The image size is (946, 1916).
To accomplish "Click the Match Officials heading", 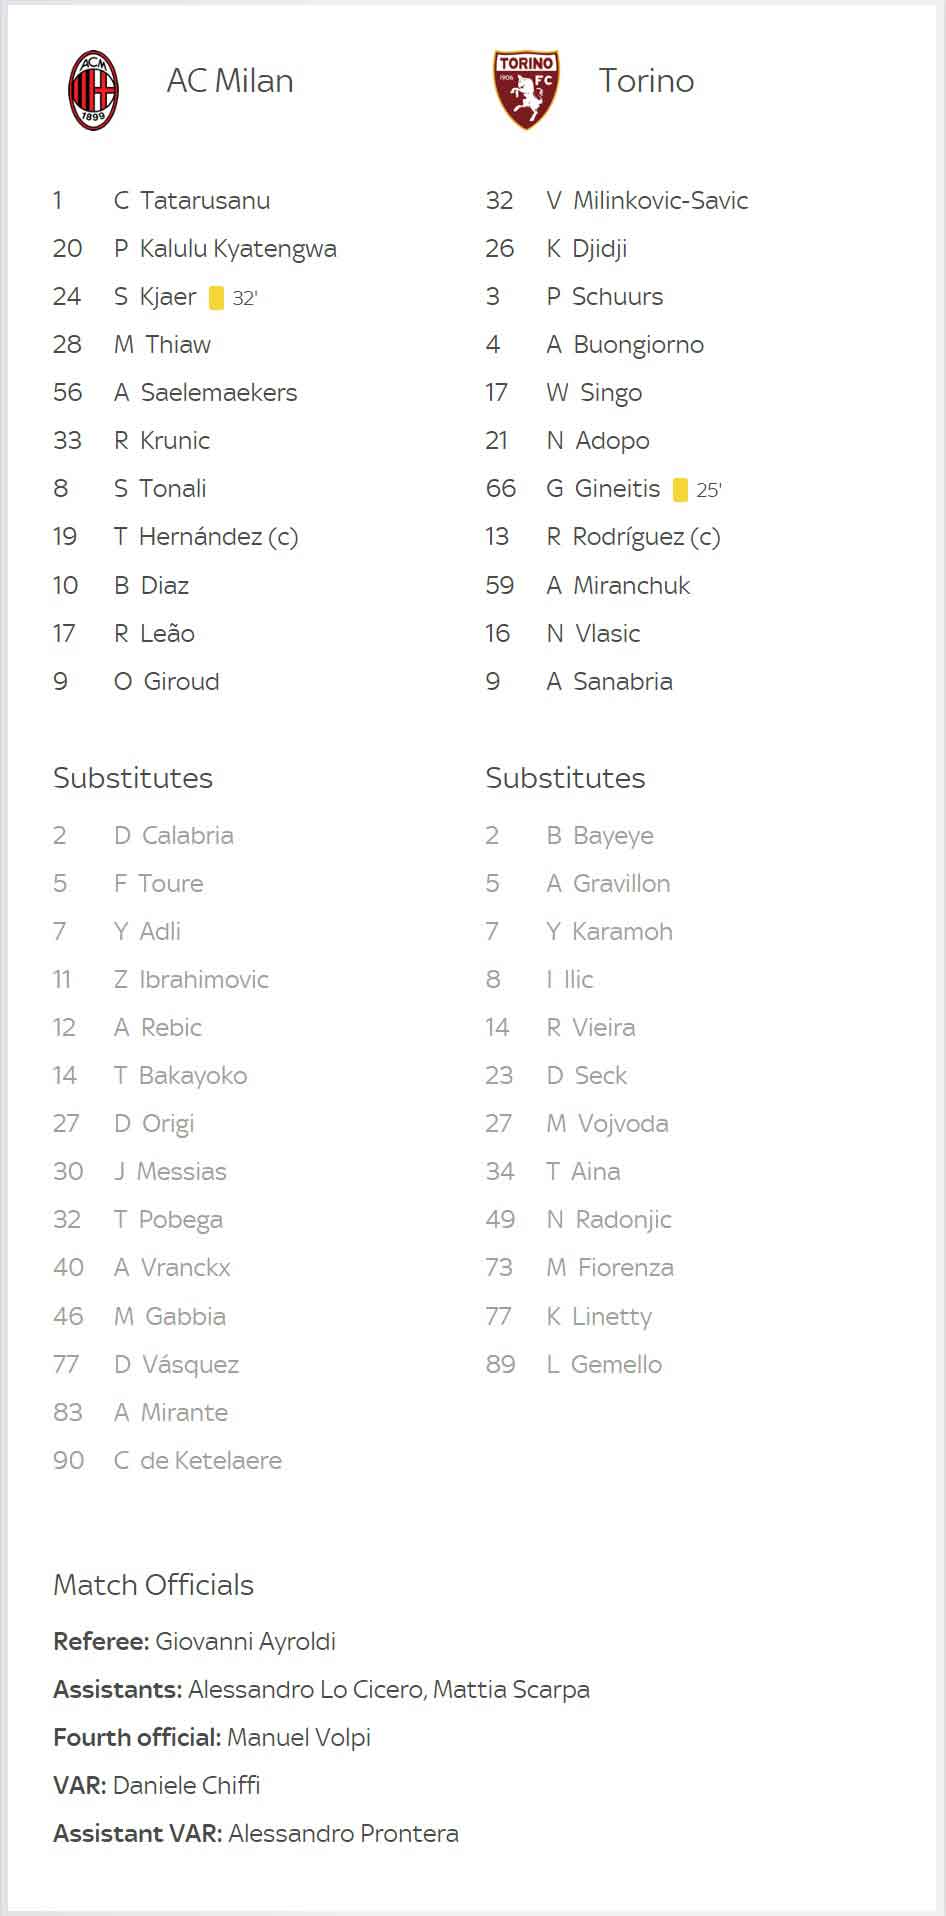I will [x=153, y=1585].
